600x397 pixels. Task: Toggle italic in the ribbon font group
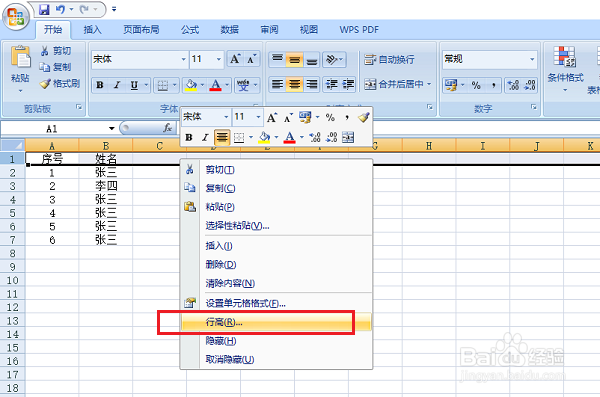pos(117,85)
